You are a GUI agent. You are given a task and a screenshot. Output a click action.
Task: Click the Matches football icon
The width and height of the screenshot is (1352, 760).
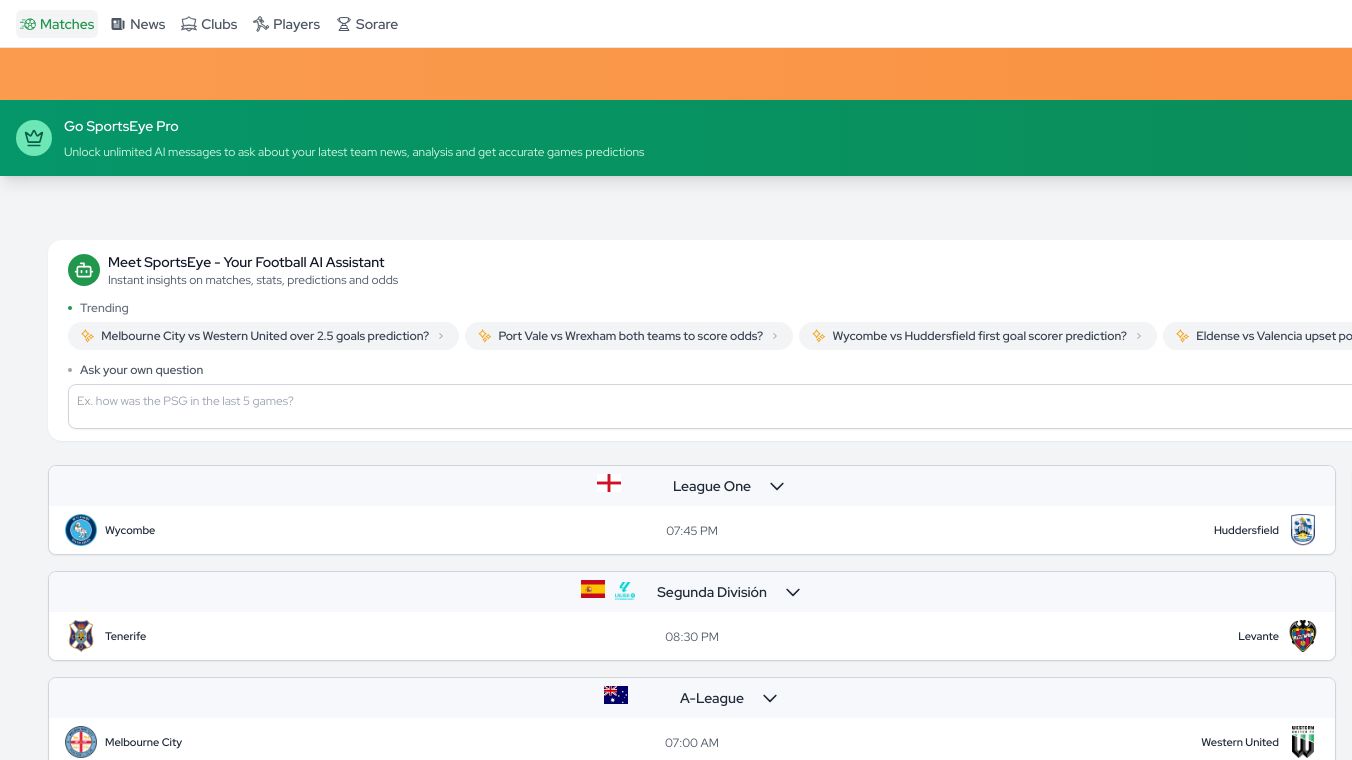click(28, 24)
